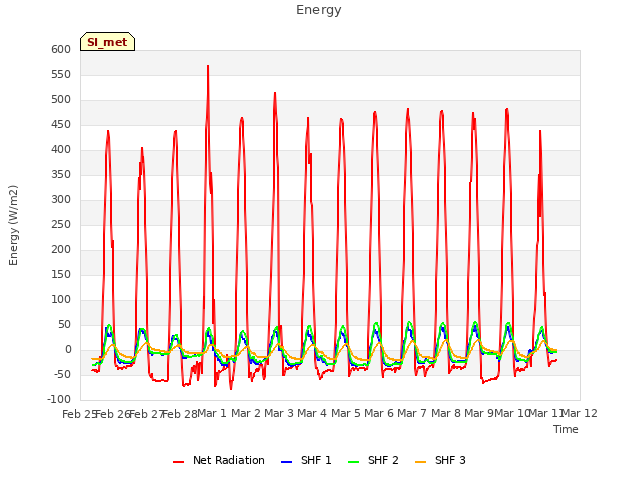This screenshot has width=640, height=480.
Task: Click the Mar 6 x-axis label
Action: 379,413
